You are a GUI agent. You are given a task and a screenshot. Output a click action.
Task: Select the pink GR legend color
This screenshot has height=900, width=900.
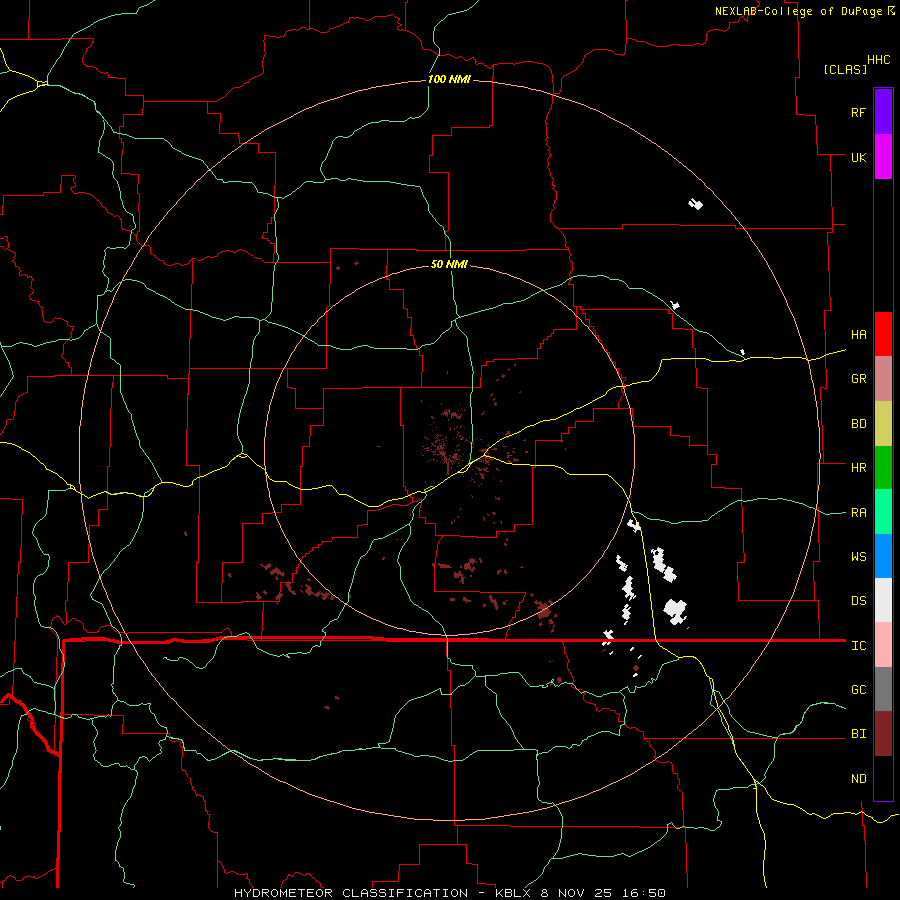click(x=883, y=379)
